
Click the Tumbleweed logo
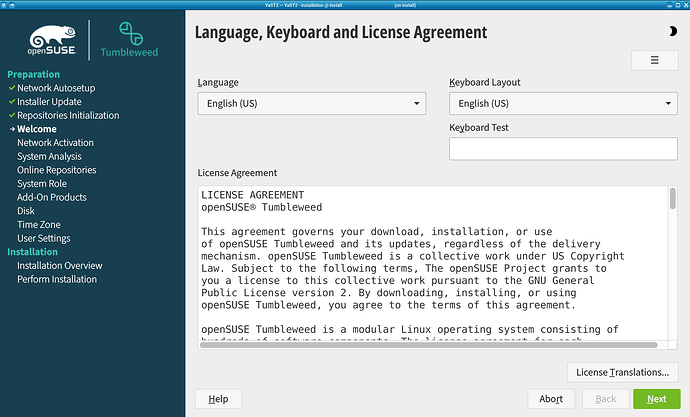coord(129,40)
